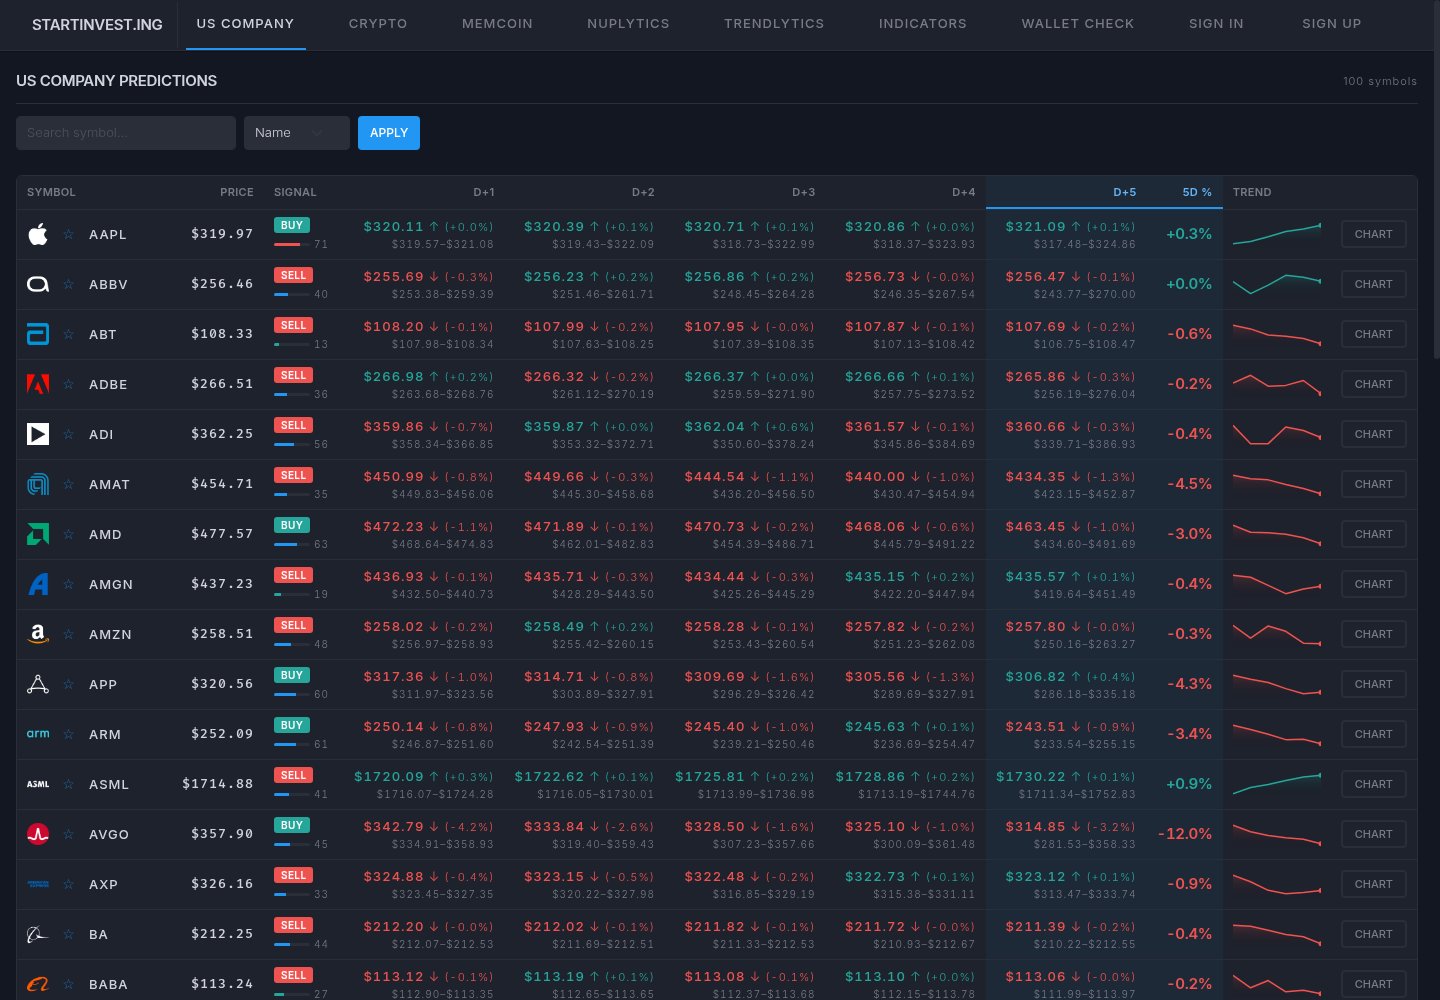Screen dimensions: 1440x1000
Task: Click the AXP ticker symbol text
Action: coord(103,884)
